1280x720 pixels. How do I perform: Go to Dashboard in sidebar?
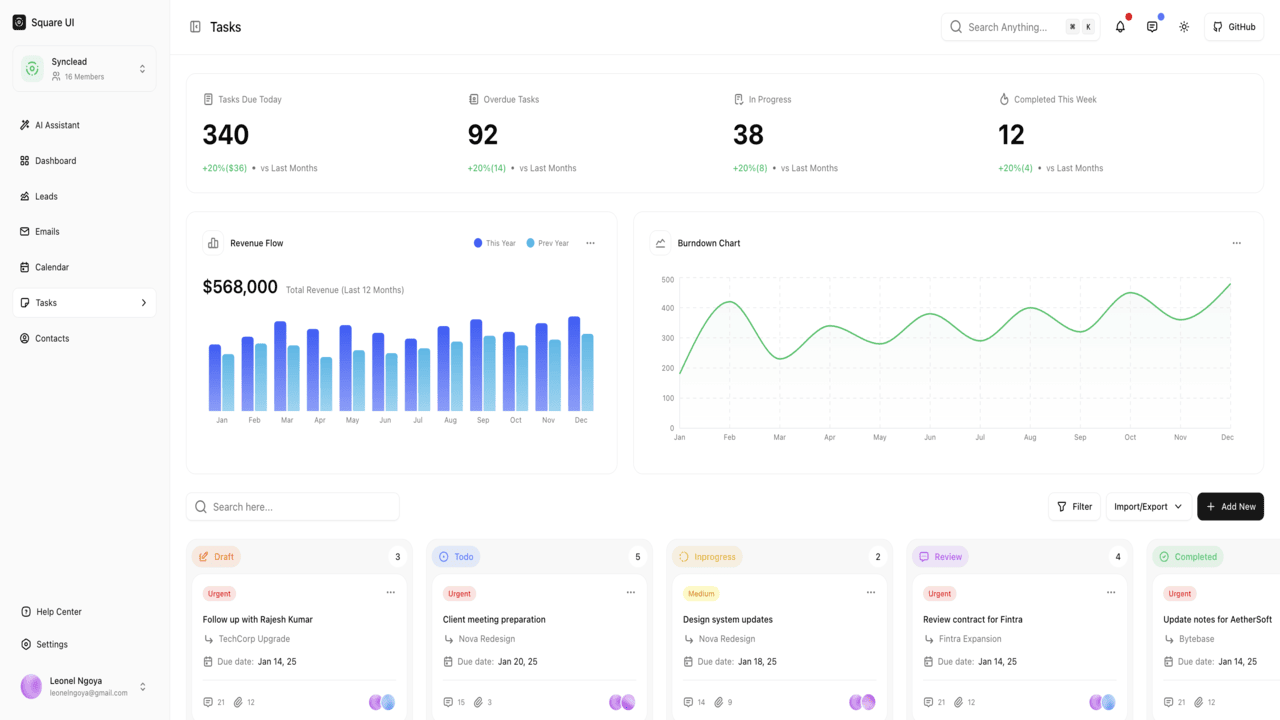(x=84, y=161)
